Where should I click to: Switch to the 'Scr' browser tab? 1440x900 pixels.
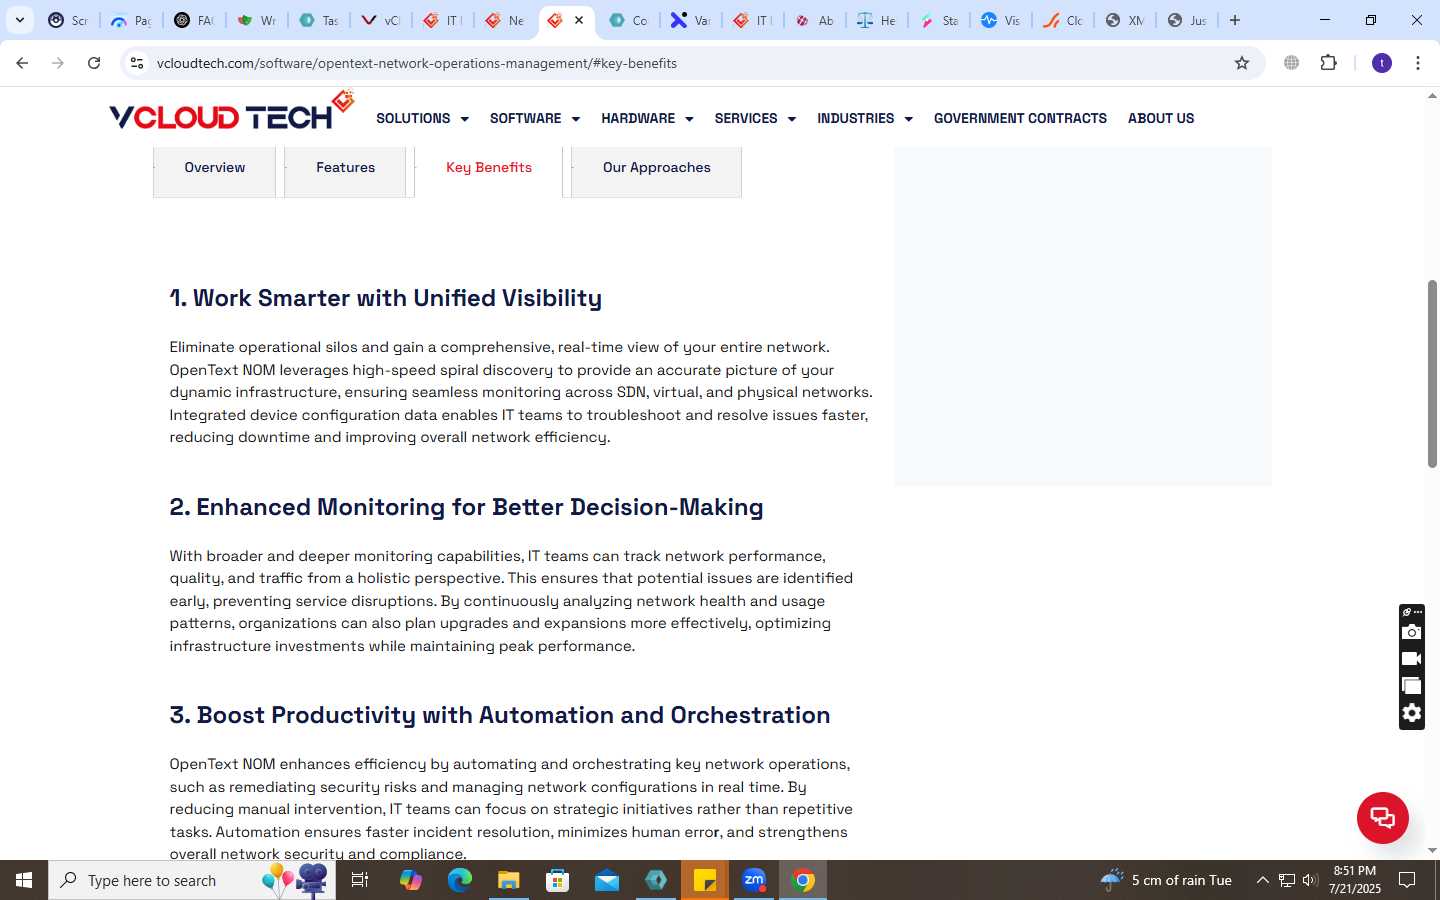[x=68, y=20]
